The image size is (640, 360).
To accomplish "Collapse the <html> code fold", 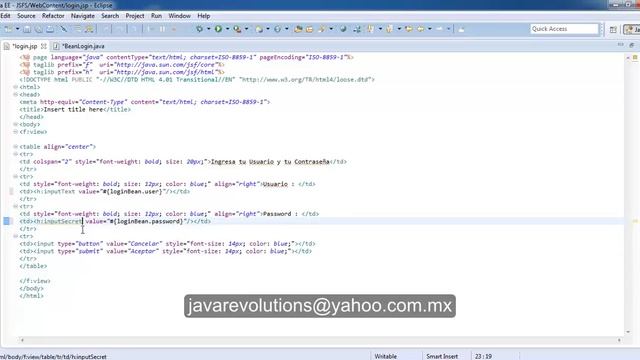I will tap(16, 87).
